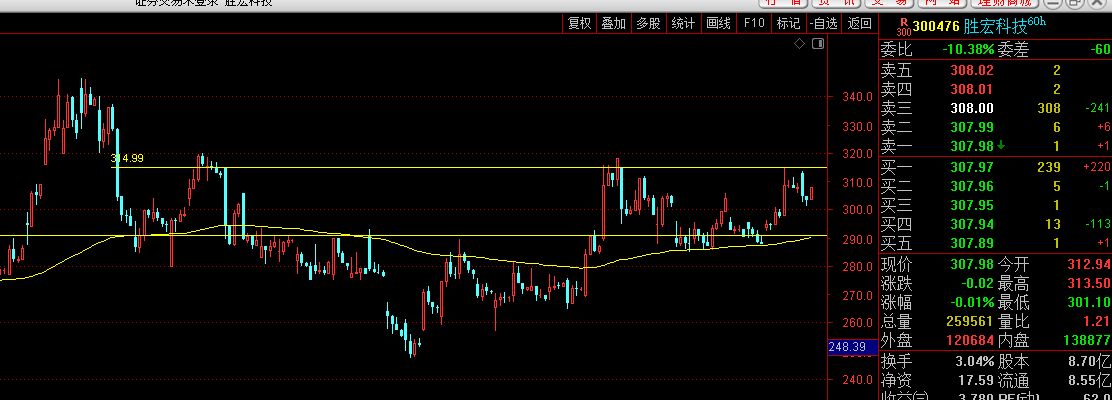Screen dimensions: 1112x400
Task: Remove stock via -自选 button
Action: 823,23
